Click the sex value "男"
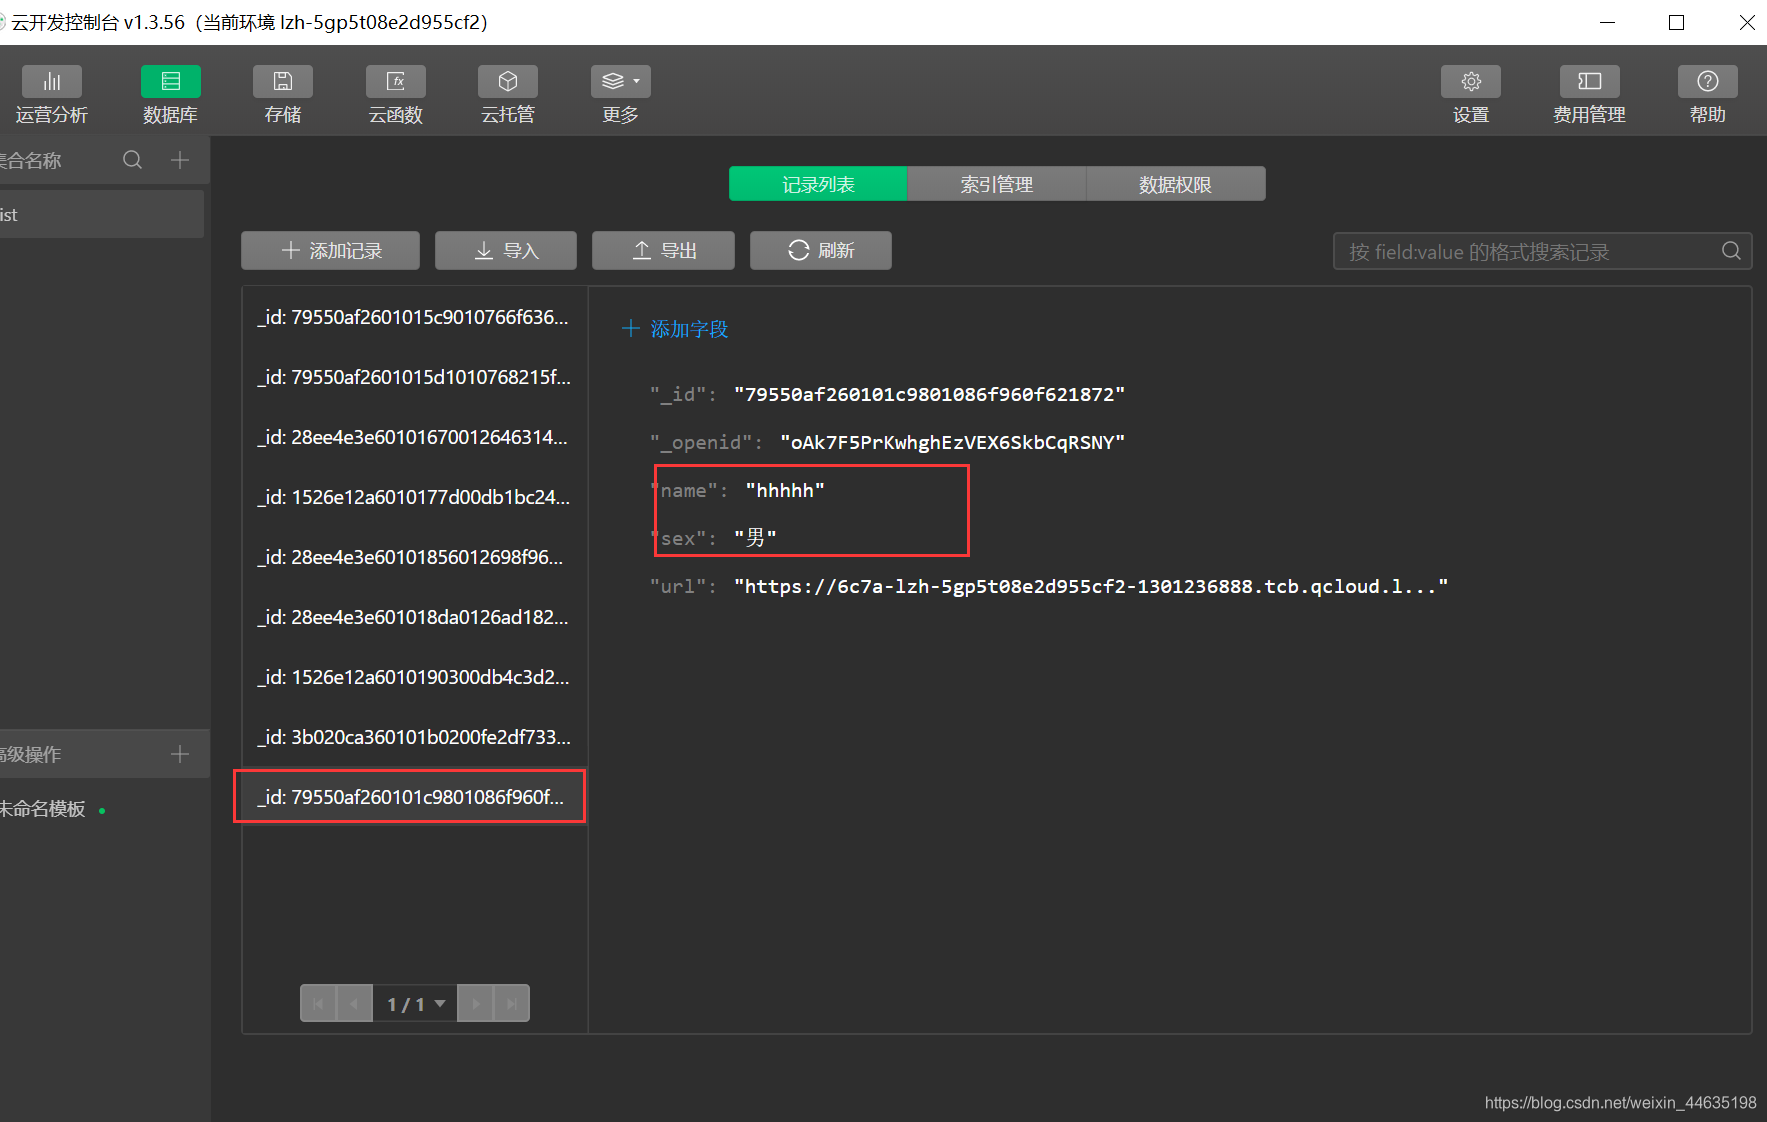Image resolution: width=1767 pixels, height=1122 pixels. tap(755, 538)
